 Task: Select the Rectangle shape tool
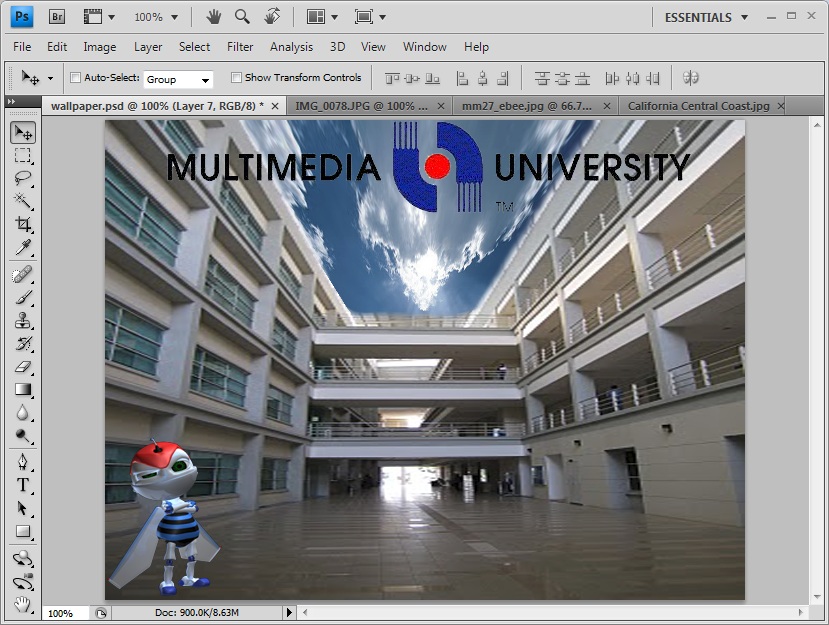[x=23, y=531]
